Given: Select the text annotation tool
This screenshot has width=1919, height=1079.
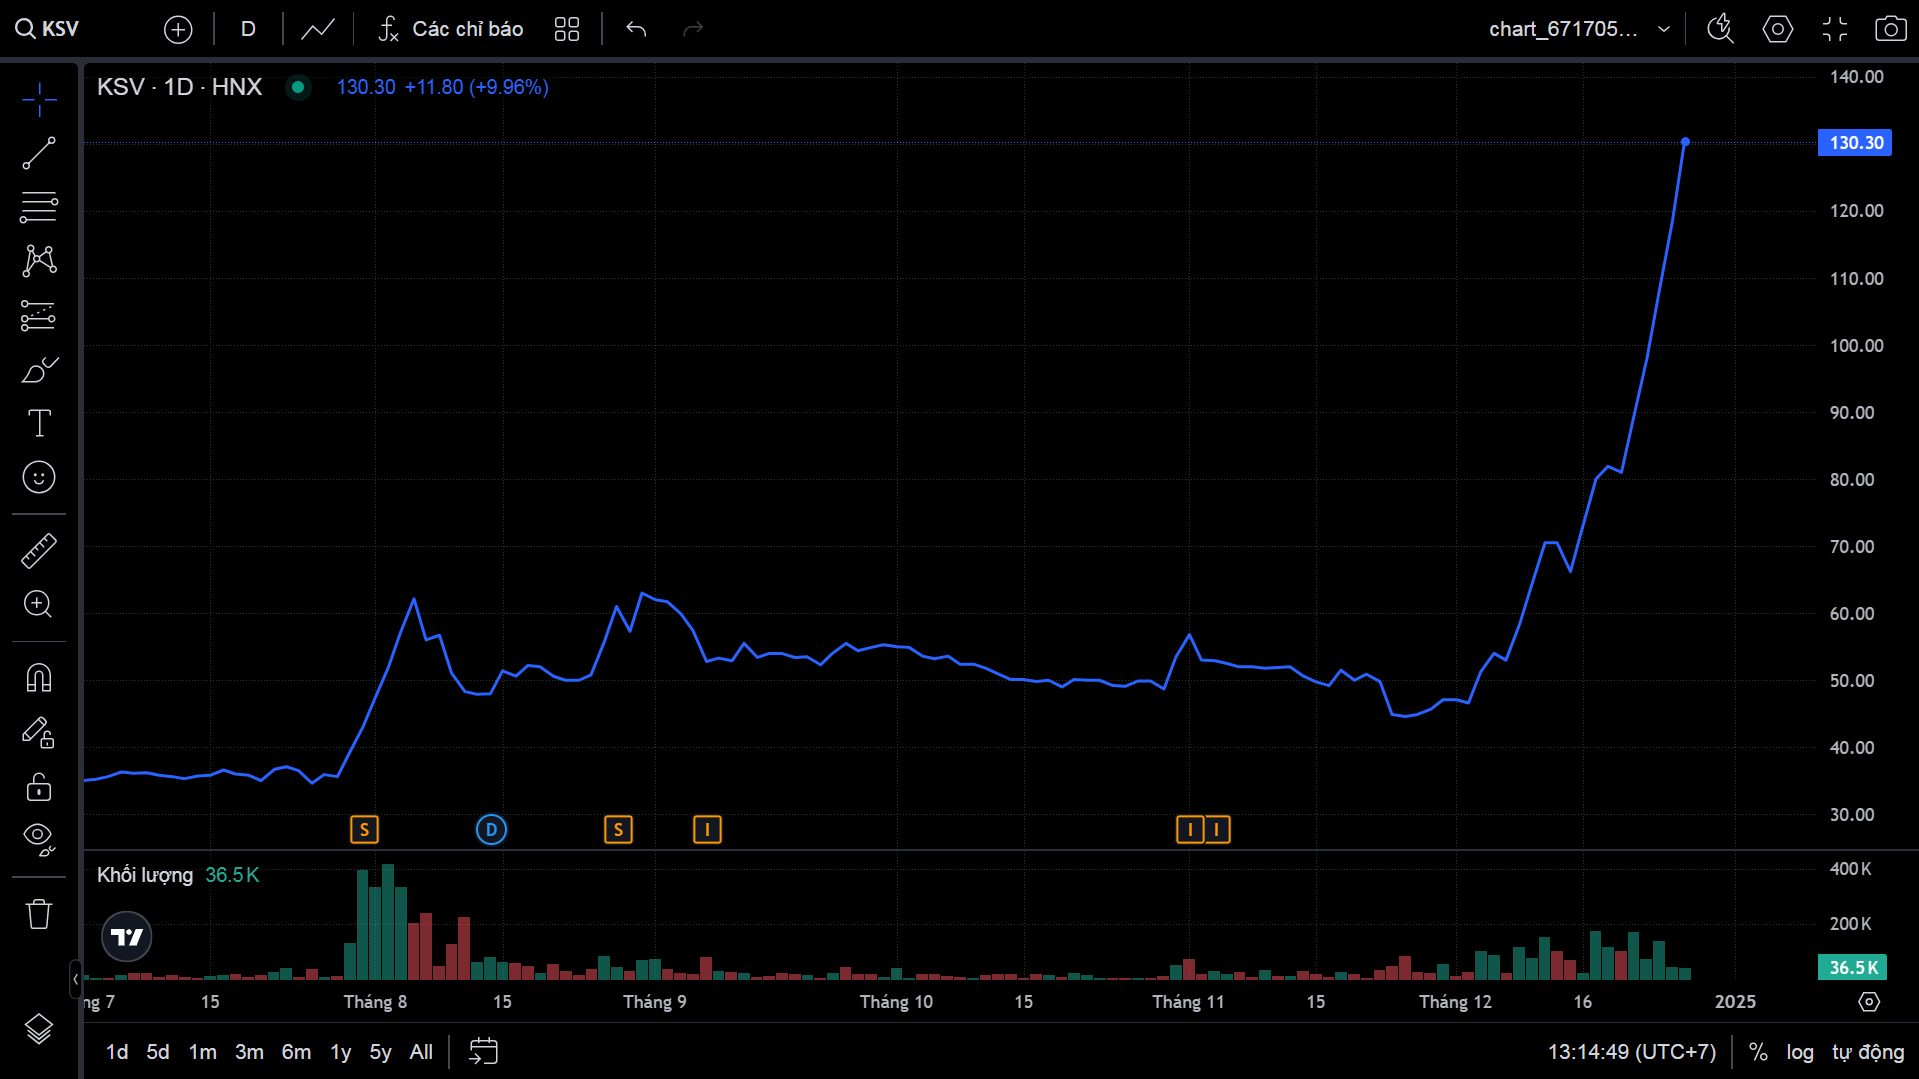Looking at the screenshot, I should pos(39,423).
